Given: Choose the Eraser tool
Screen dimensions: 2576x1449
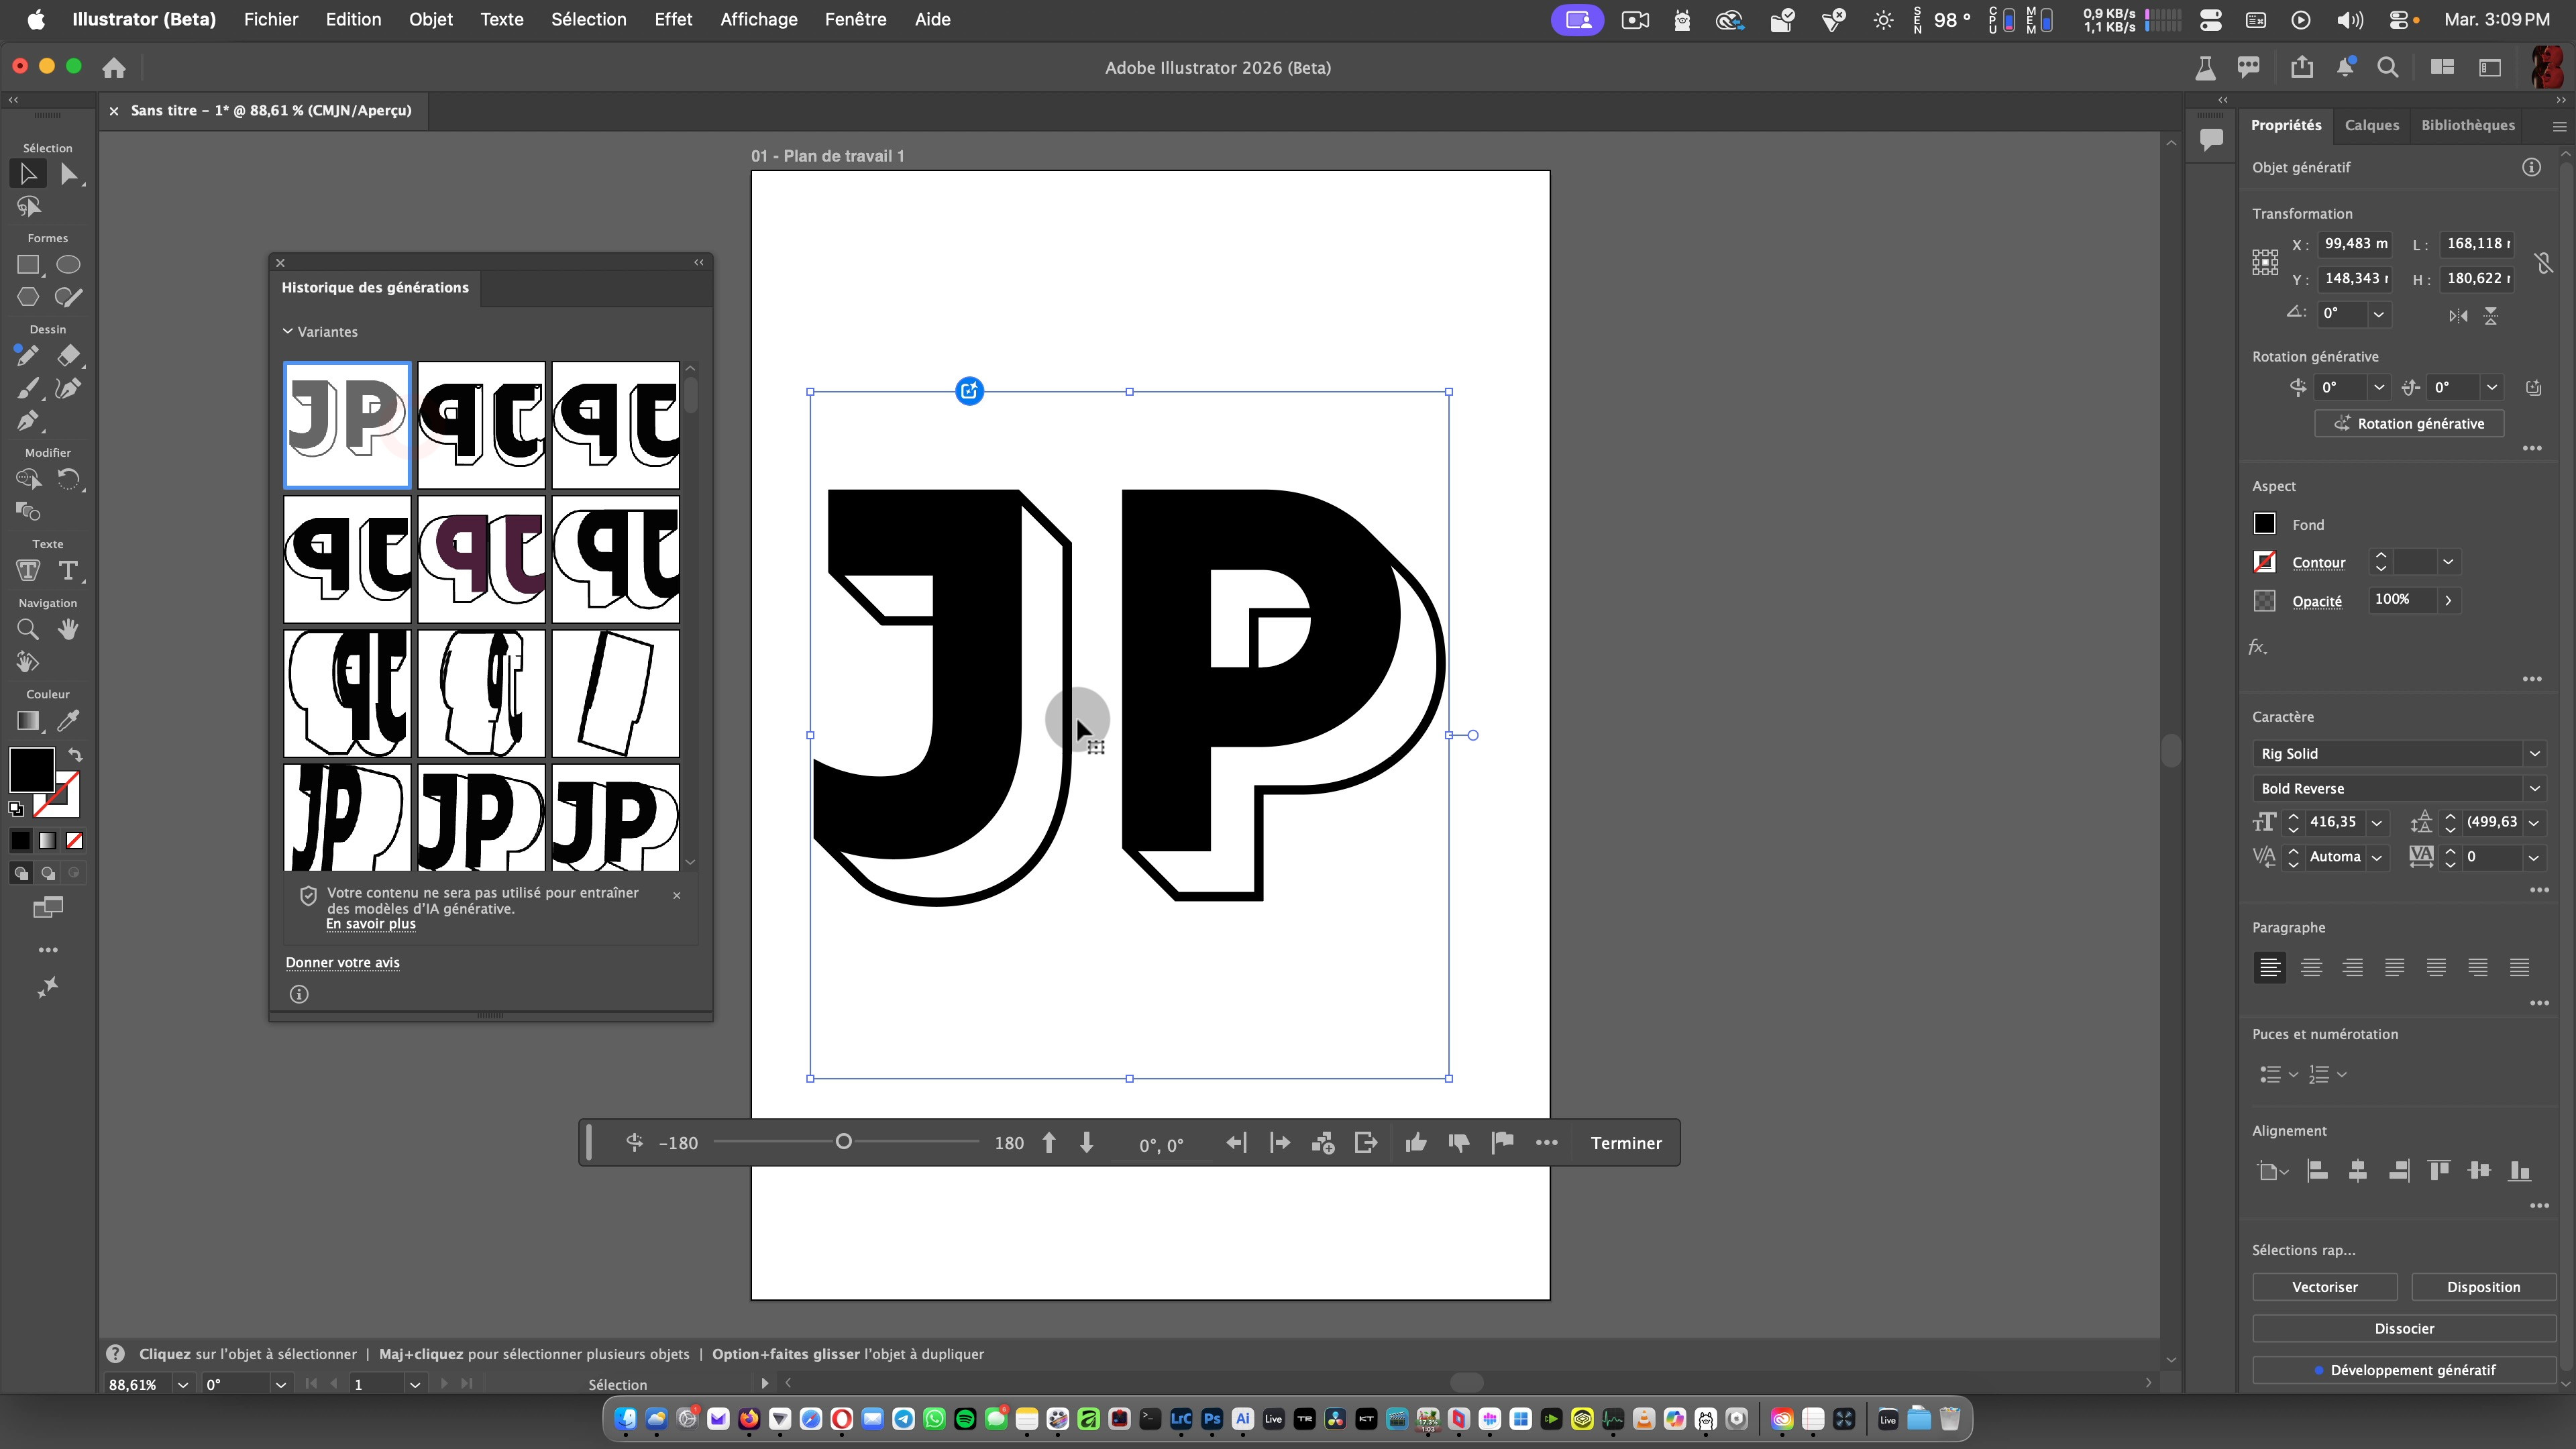Looking at the screenshot, I should click(68, 355).
